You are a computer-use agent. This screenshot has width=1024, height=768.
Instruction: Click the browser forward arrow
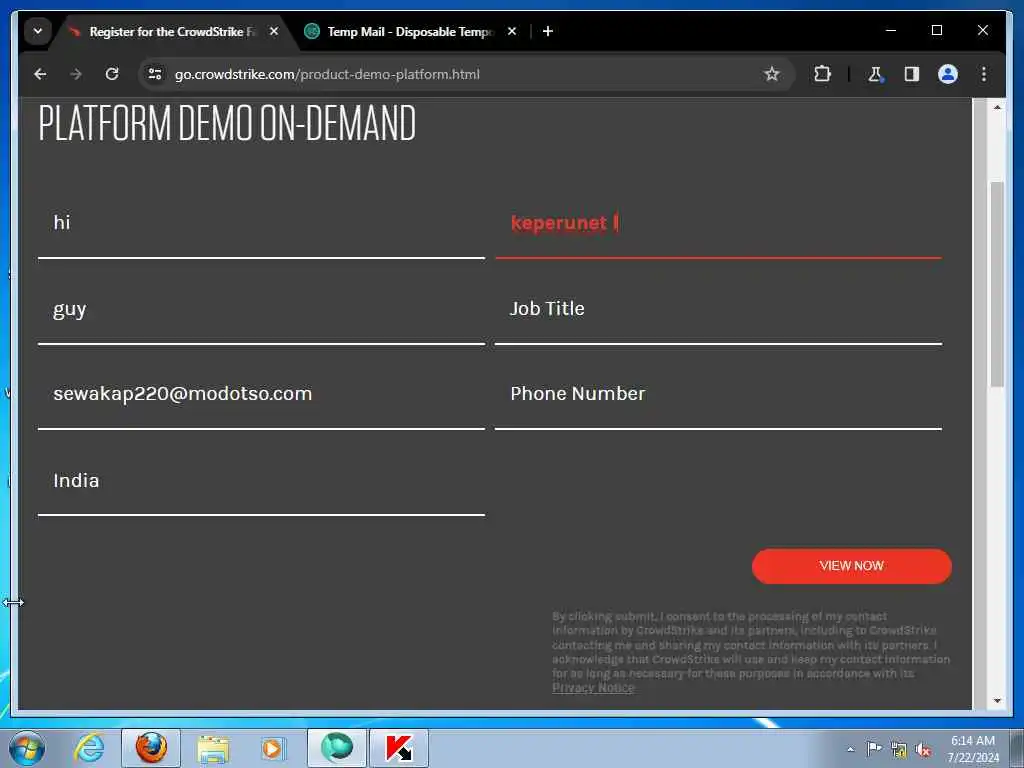[76, 74]
